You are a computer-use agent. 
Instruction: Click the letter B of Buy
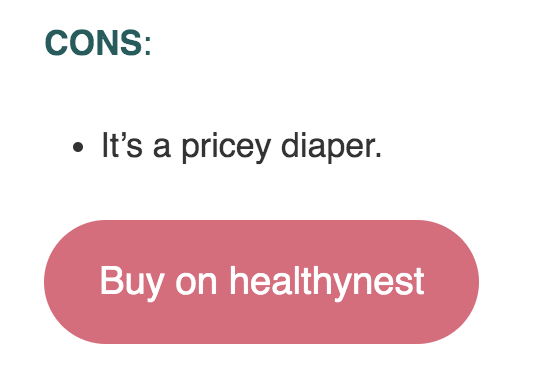point(111,280)
